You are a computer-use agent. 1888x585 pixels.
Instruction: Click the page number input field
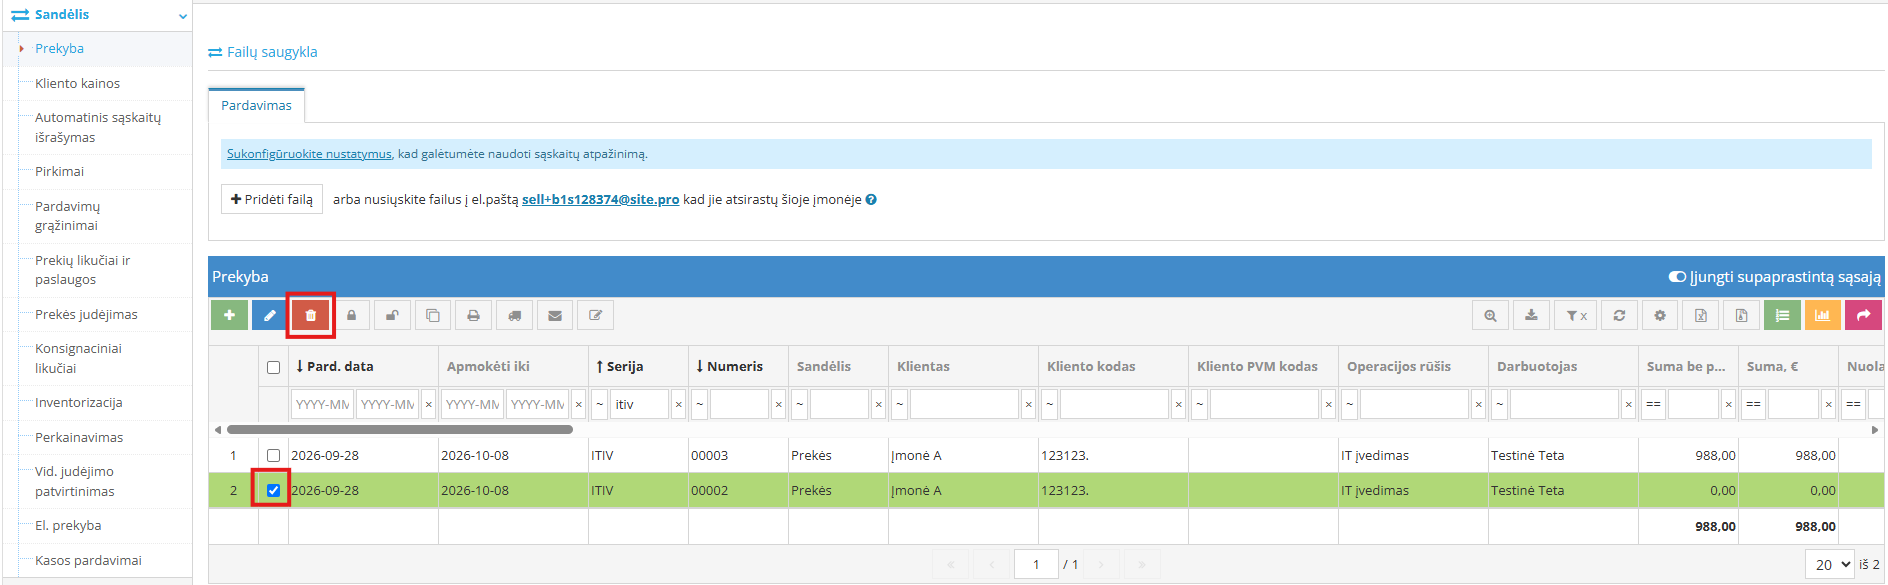pos(1036,564)
